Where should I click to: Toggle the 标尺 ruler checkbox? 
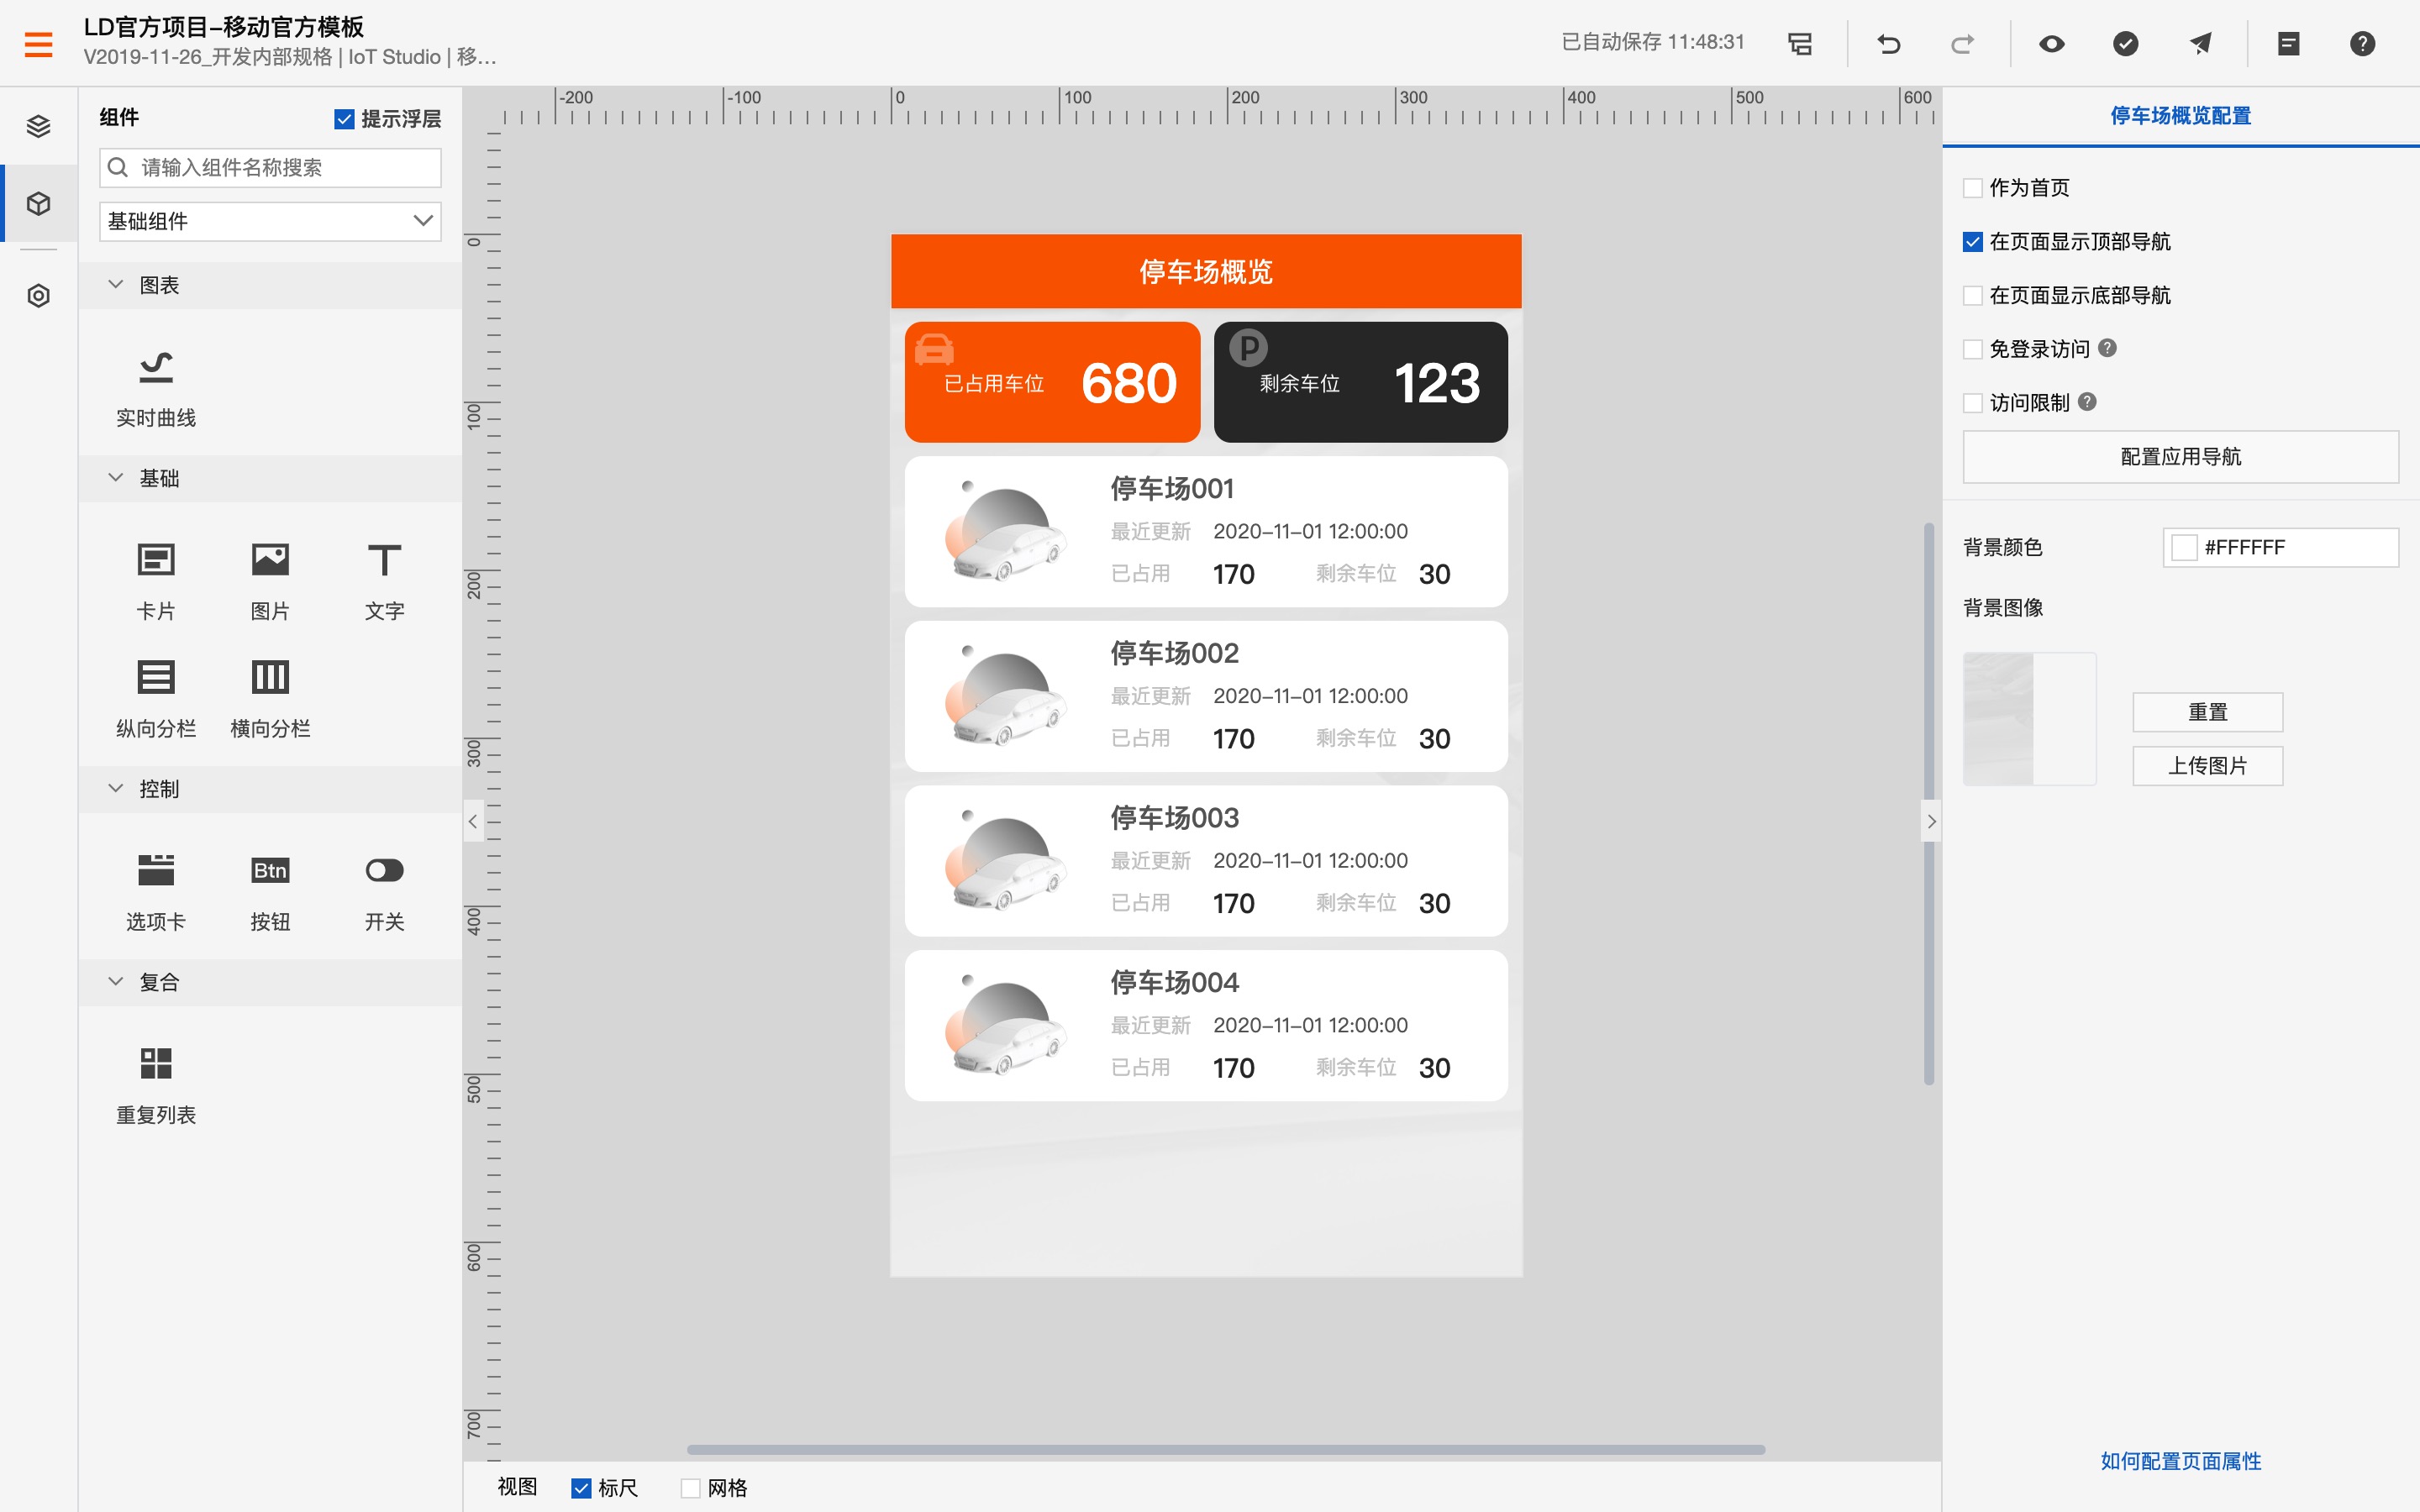click(x=581, y=1488)
